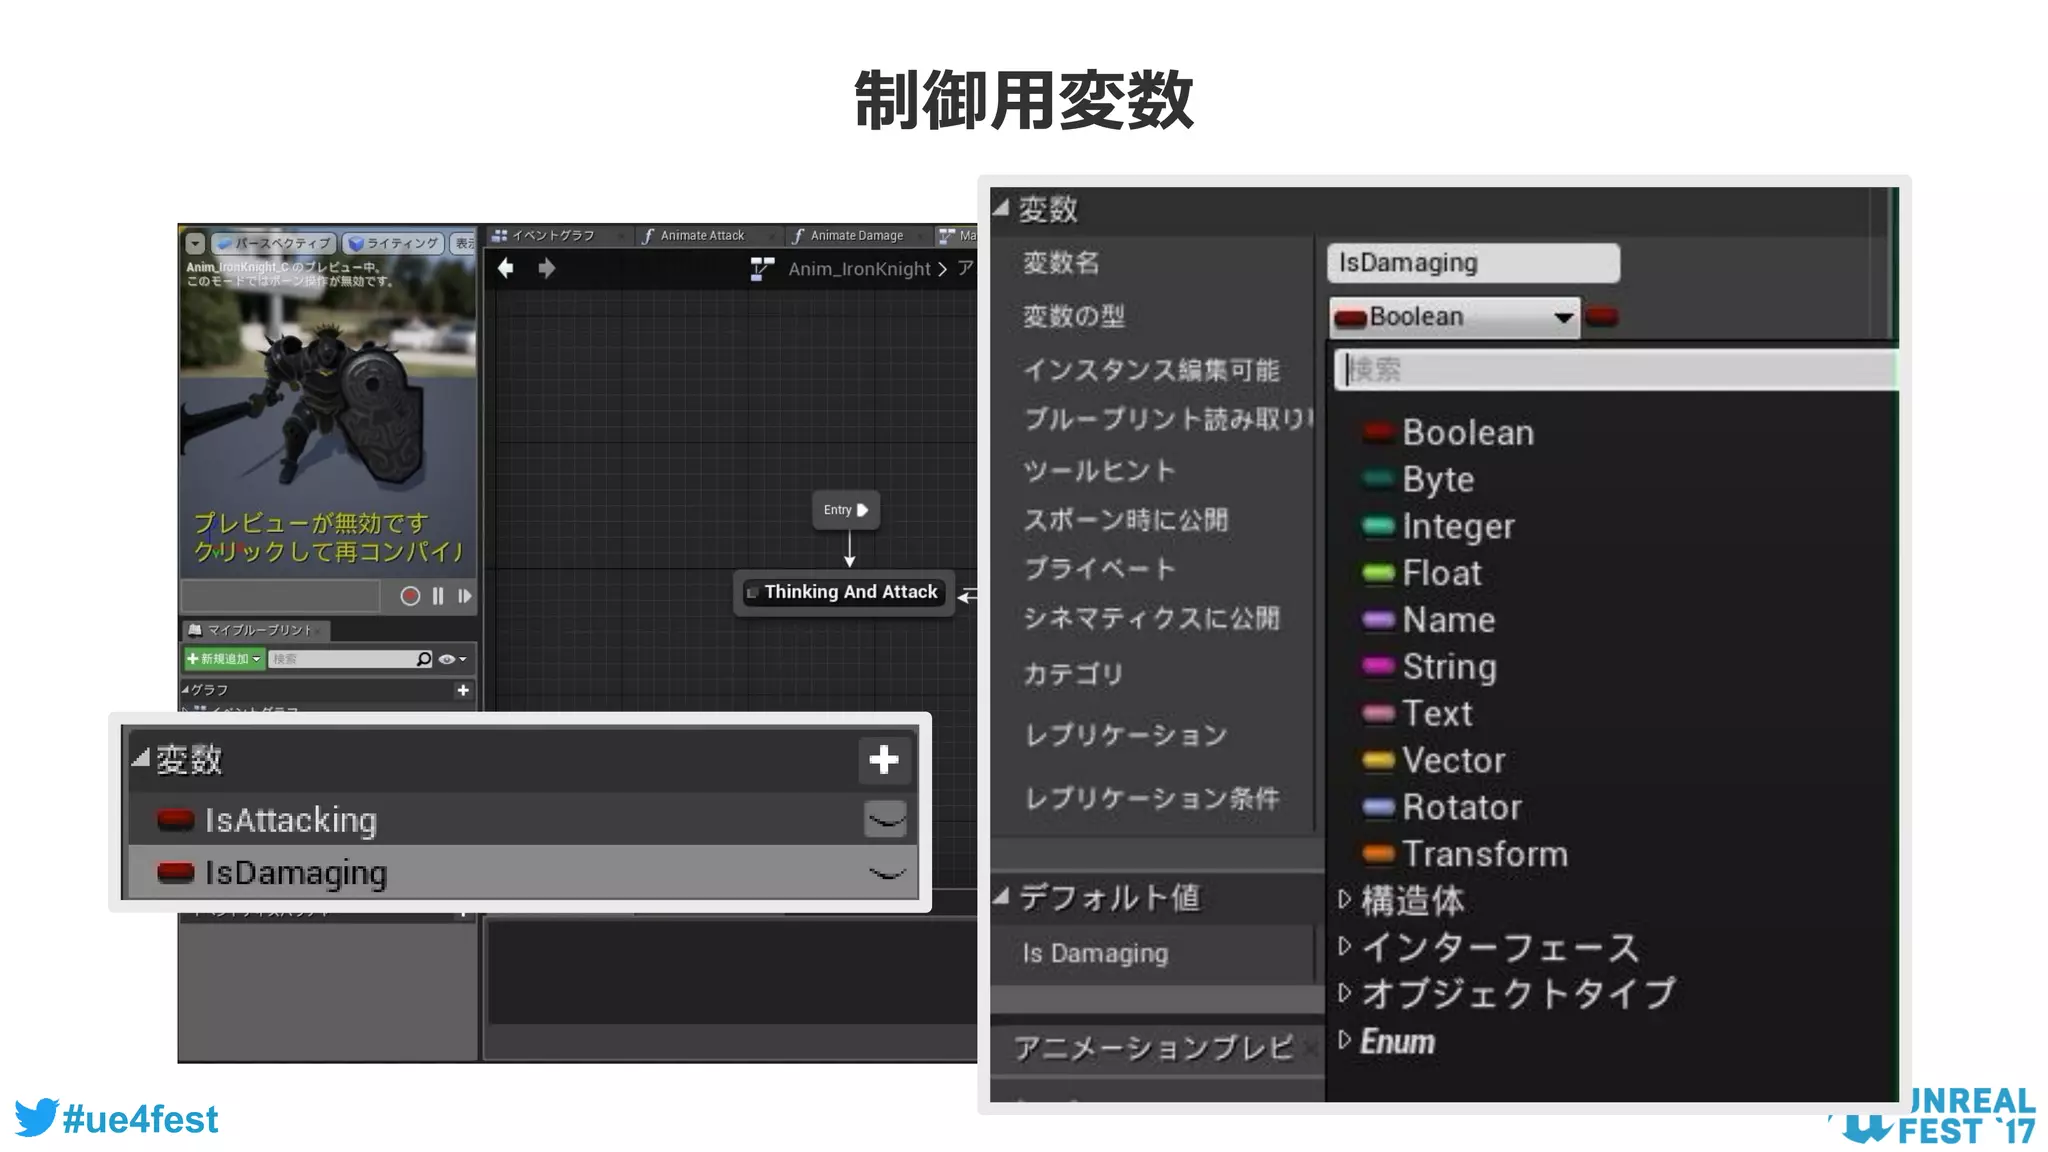Click the プライベート property label

click(x=1099, y=569)
